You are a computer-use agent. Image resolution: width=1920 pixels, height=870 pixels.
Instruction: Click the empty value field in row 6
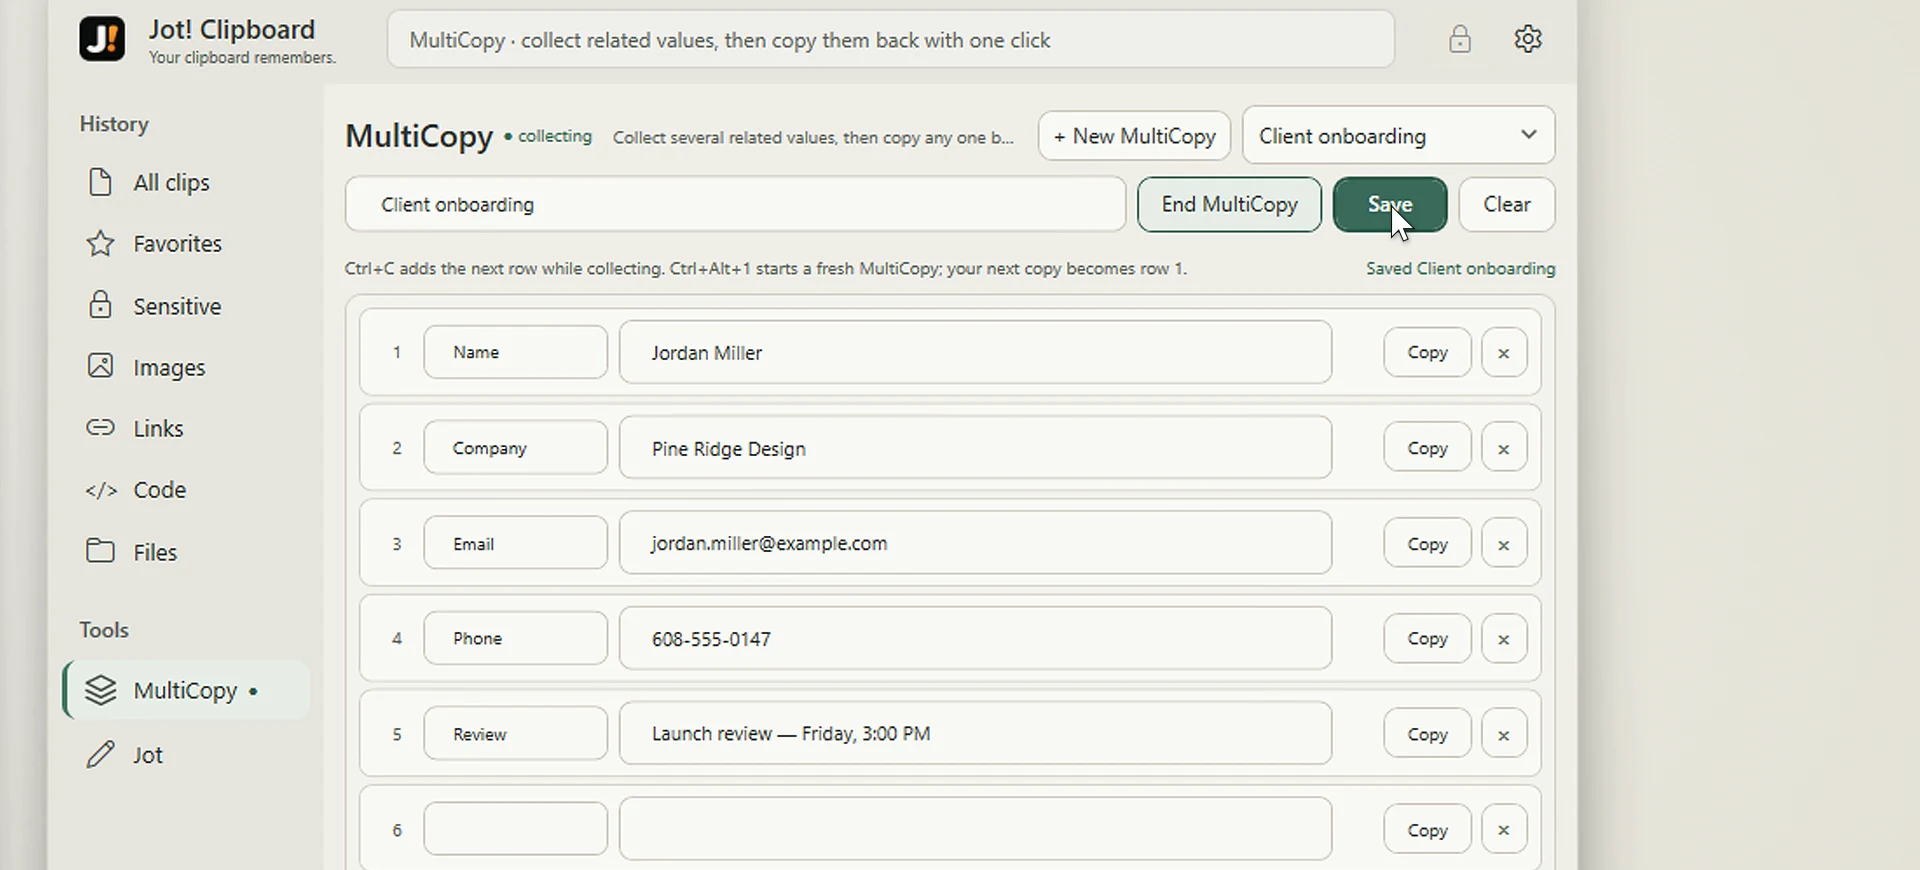[x=975, y=829]
